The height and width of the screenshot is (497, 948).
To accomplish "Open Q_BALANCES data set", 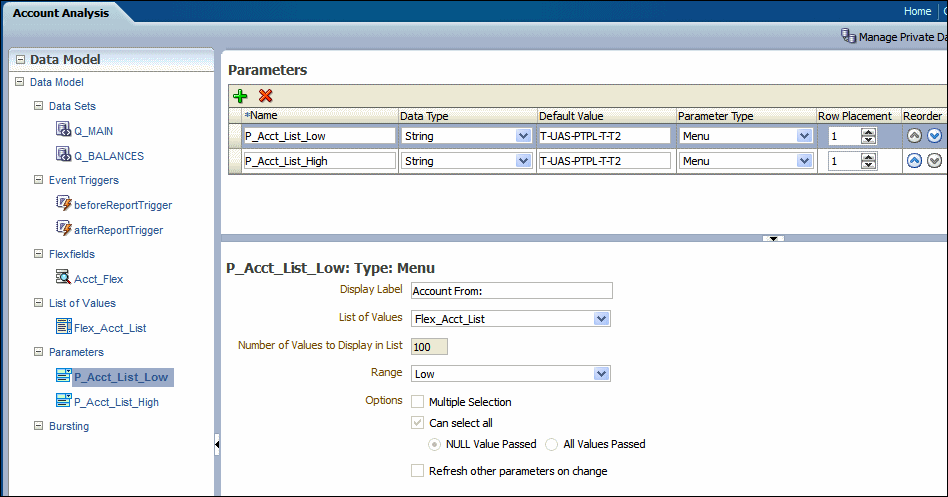I will point(109,156).
